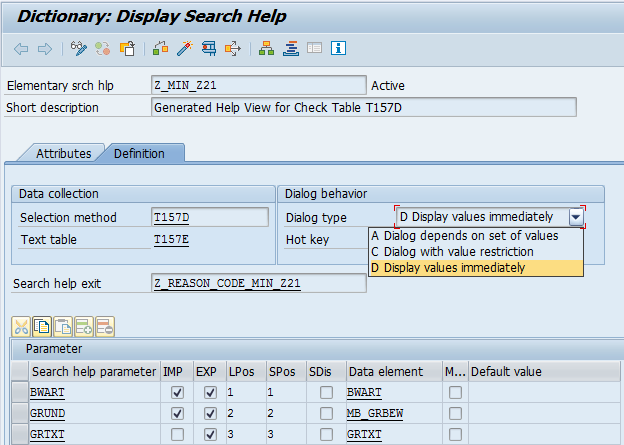Toggle EXP checkbox for GRUND
This screenshot has width=624, height=445.
pos(210,413)
